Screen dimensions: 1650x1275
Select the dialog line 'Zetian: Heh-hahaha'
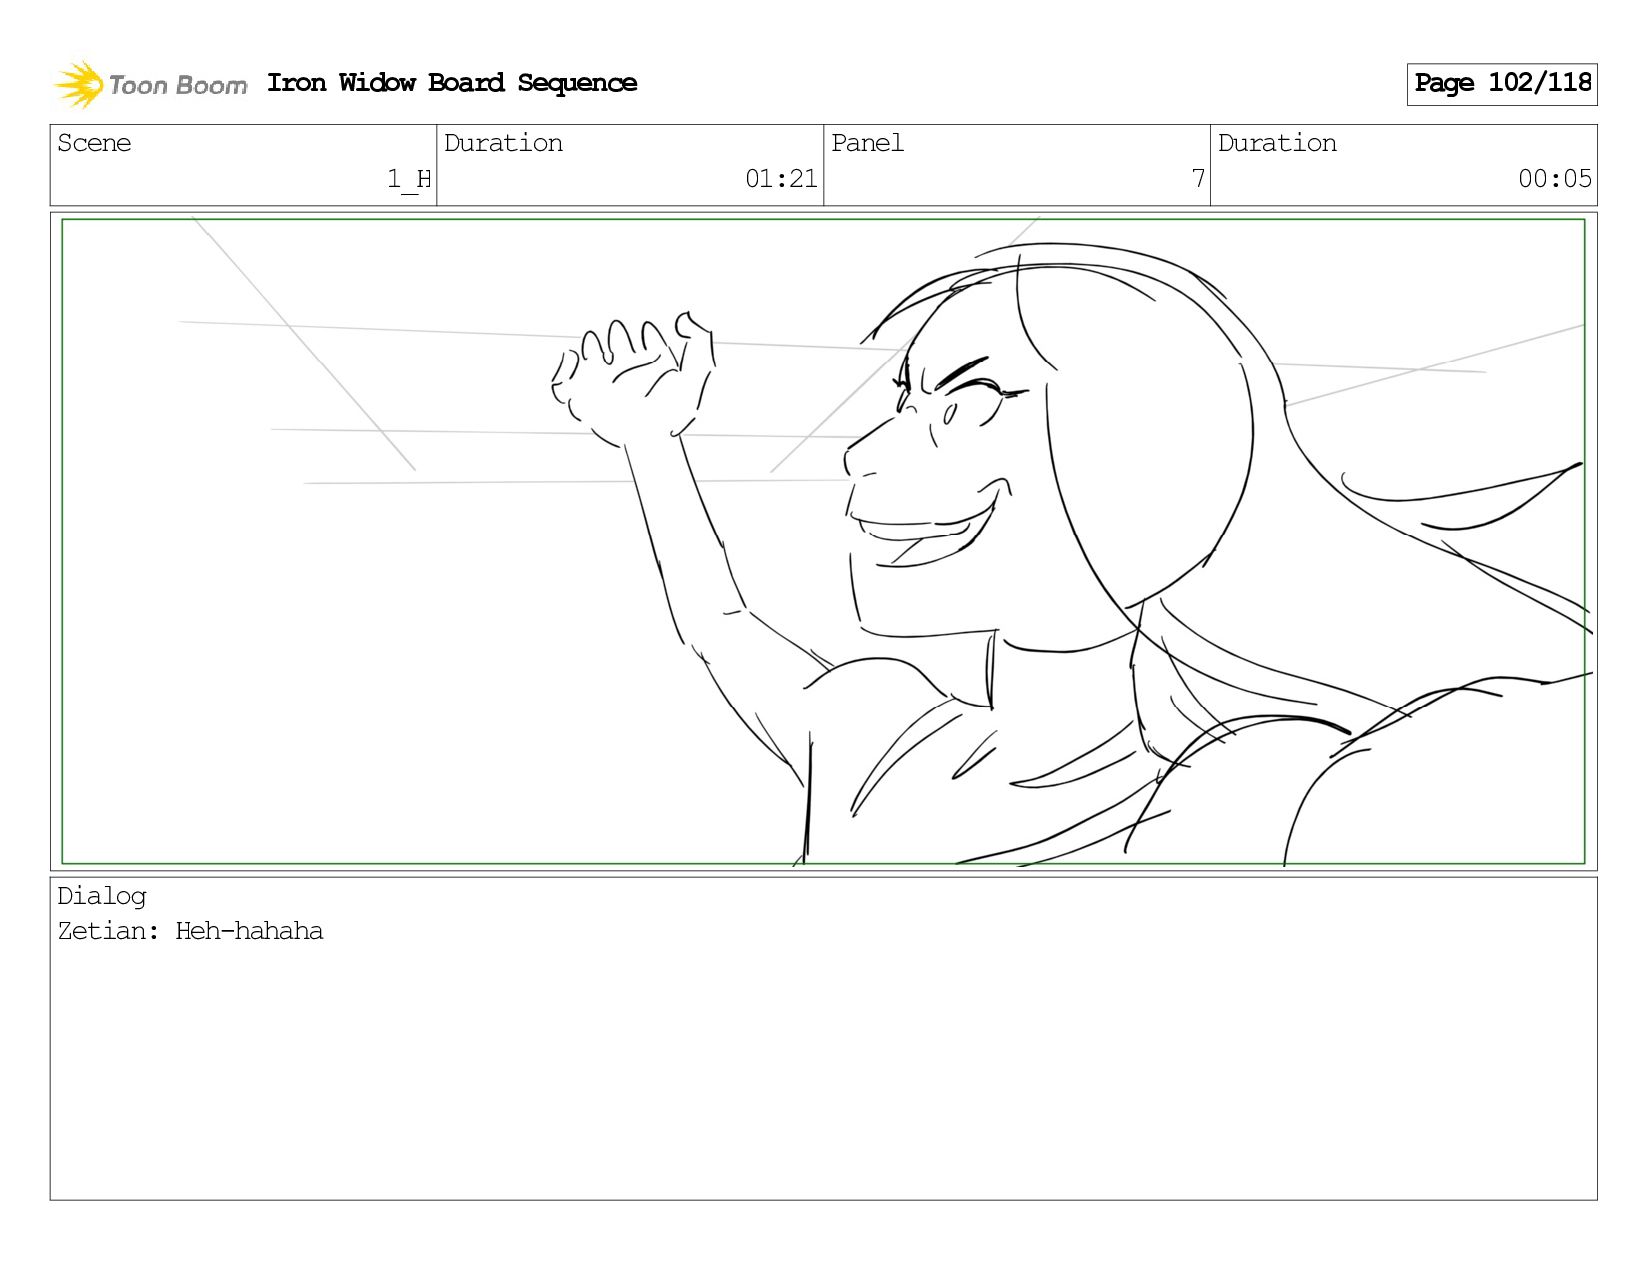click(x=190, y=931)
